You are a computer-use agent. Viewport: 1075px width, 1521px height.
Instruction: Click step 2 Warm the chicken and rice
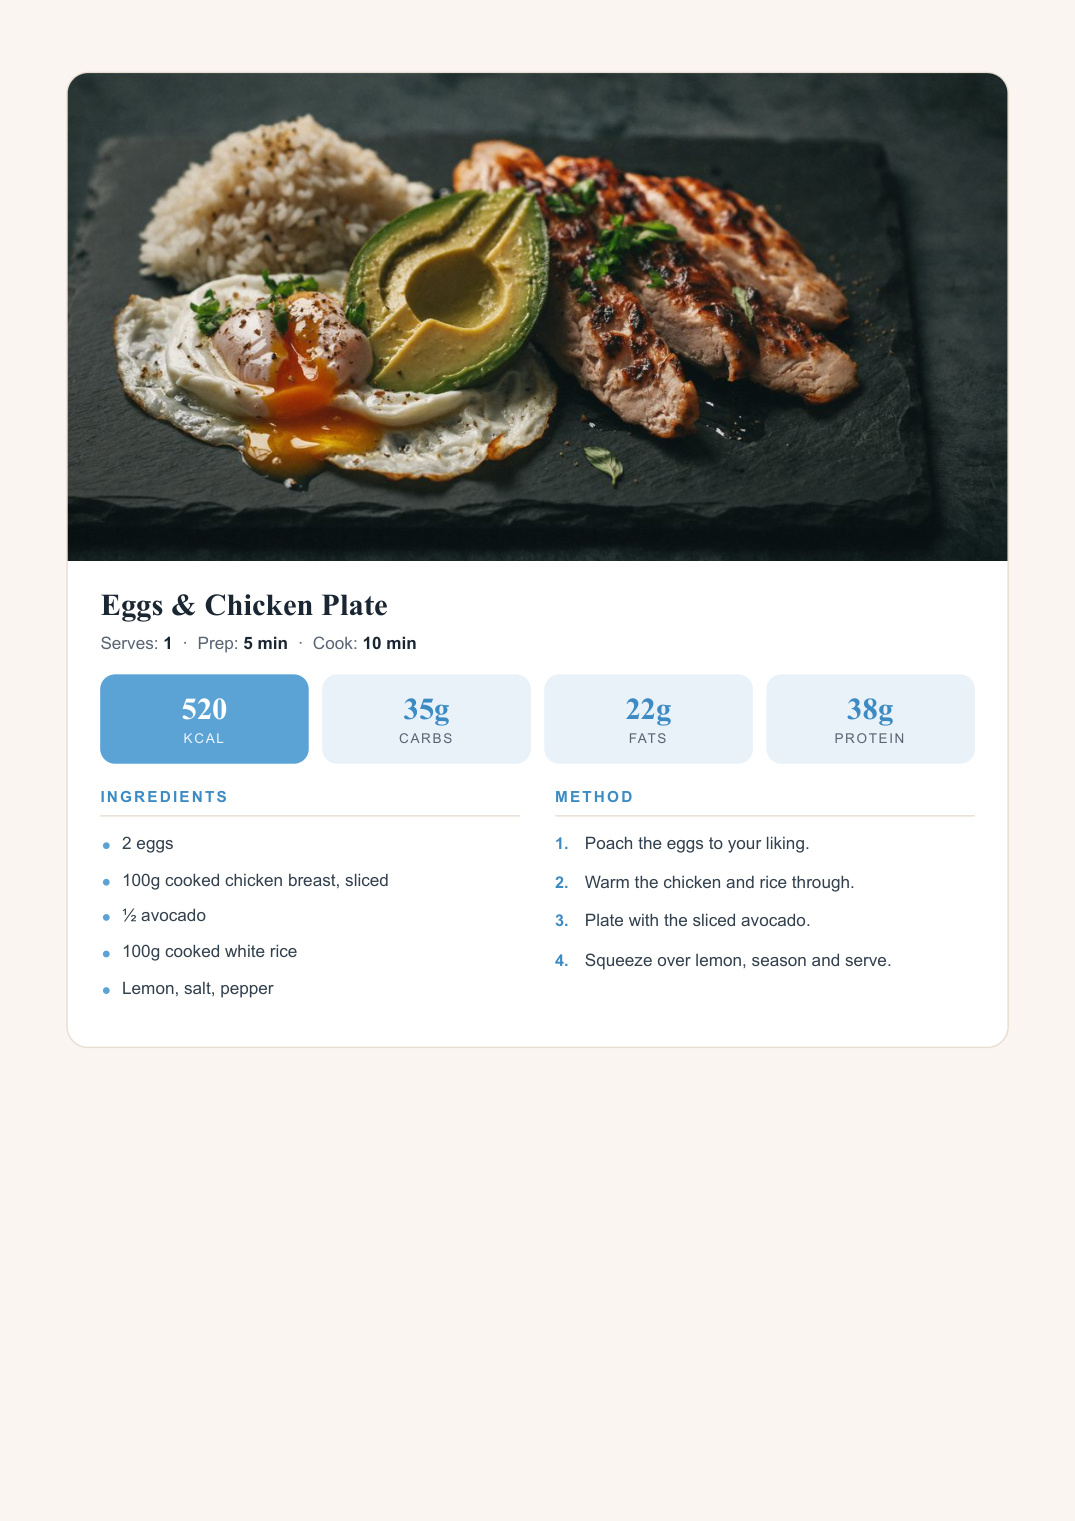tap(719, 882)
